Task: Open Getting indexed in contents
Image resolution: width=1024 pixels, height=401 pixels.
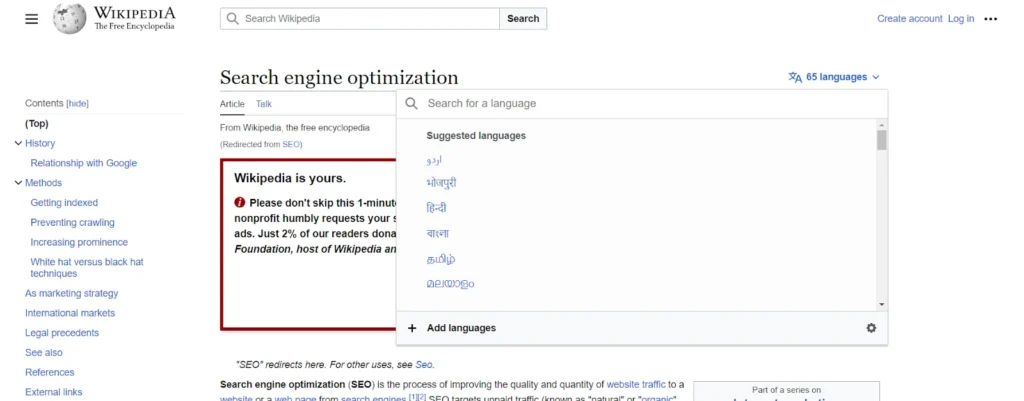Action: point(64,202)
